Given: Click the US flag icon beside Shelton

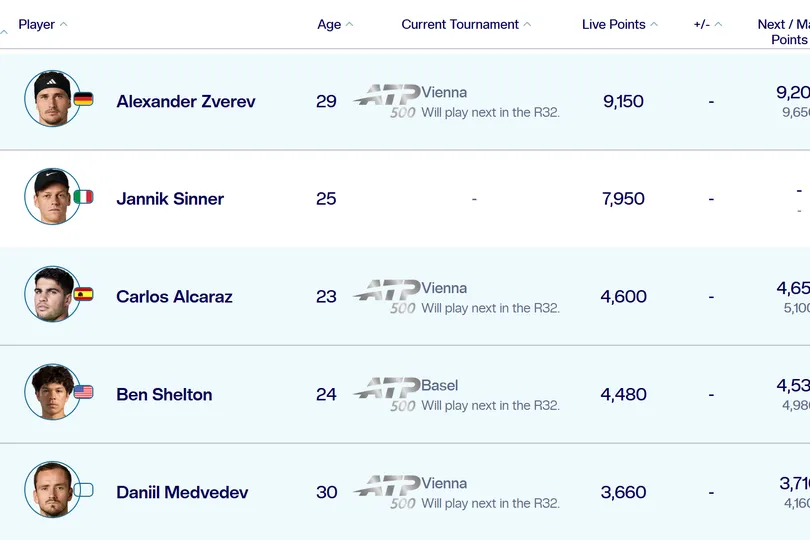Looking at the screenshot, I should [83, 392].
